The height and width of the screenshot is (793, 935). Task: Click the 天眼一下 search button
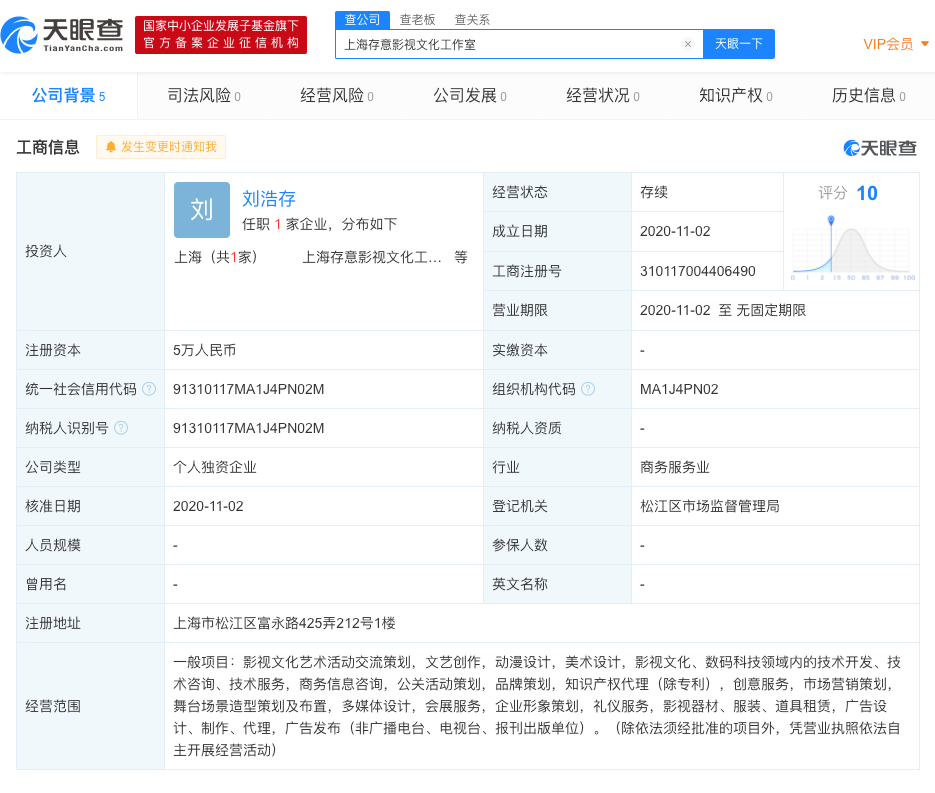[x=739, y=44]
